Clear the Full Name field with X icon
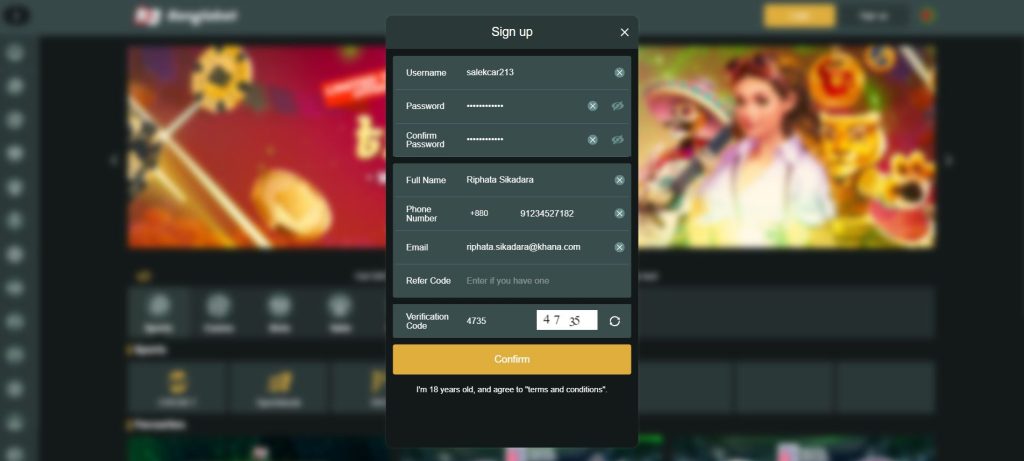 619,180
